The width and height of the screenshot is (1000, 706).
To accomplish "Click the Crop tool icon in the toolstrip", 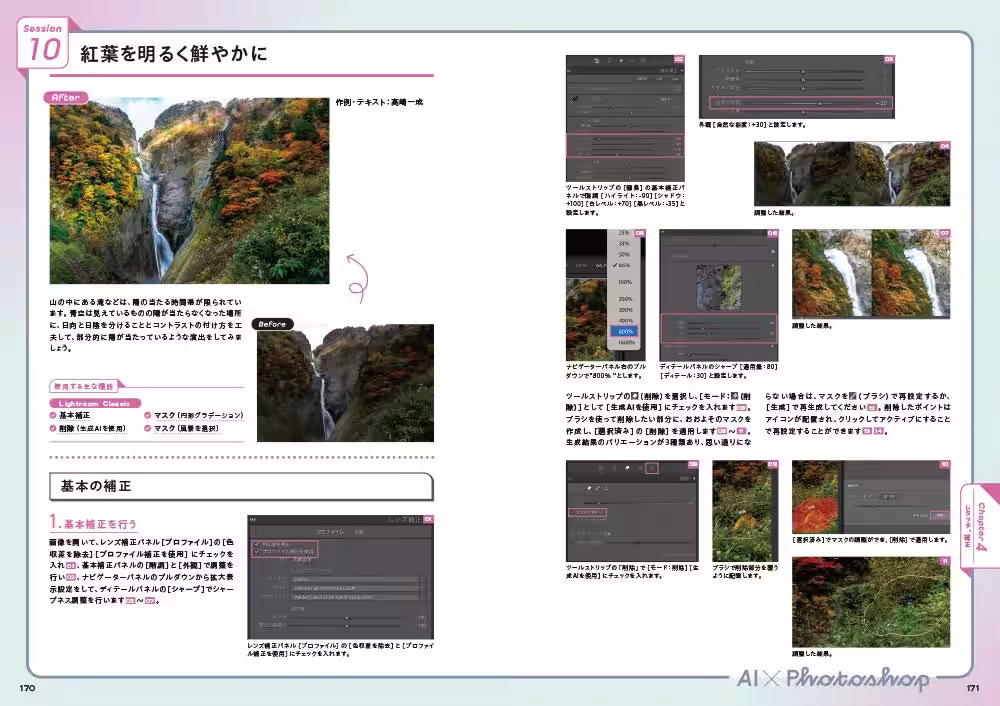I will (610, 60).
